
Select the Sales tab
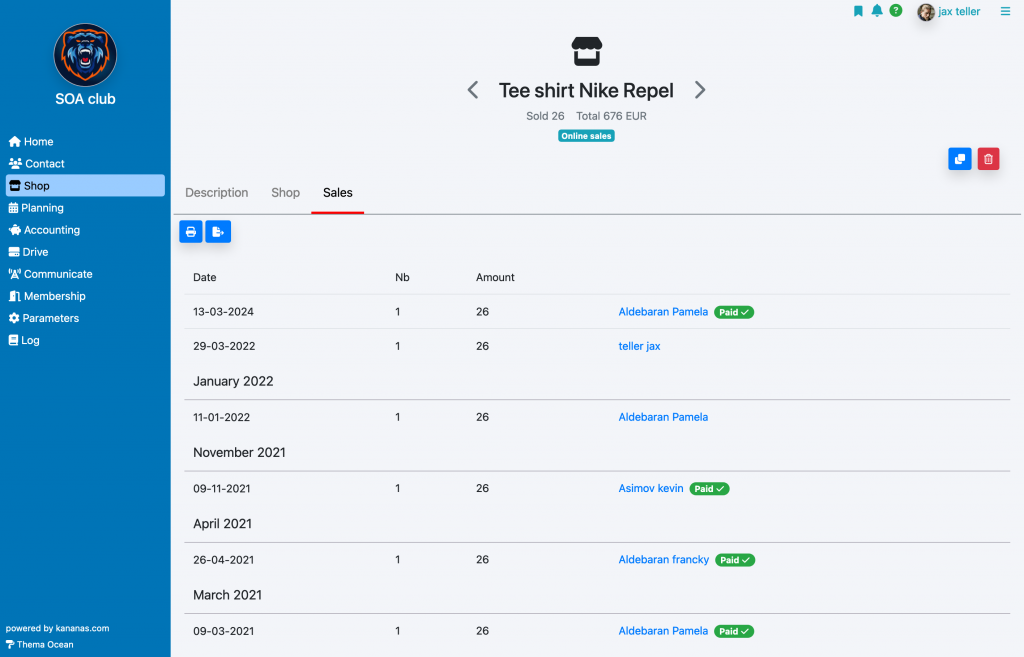point(338,193)
